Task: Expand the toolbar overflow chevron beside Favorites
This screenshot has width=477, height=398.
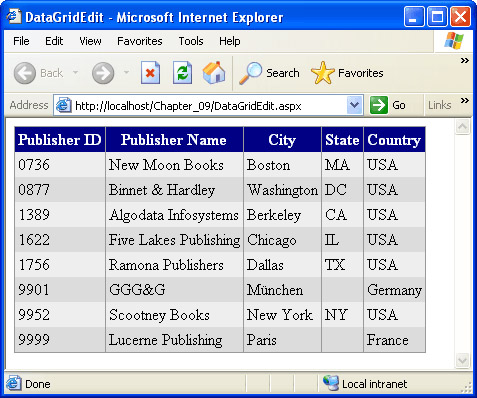Action: click(x=465, y=61)
